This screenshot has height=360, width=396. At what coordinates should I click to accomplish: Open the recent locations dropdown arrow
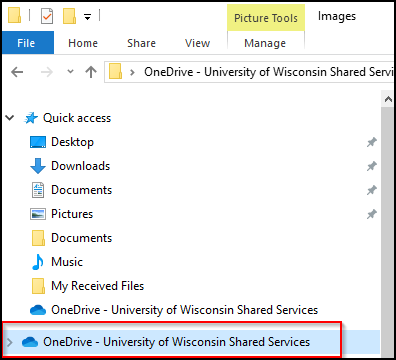(70, 71)
